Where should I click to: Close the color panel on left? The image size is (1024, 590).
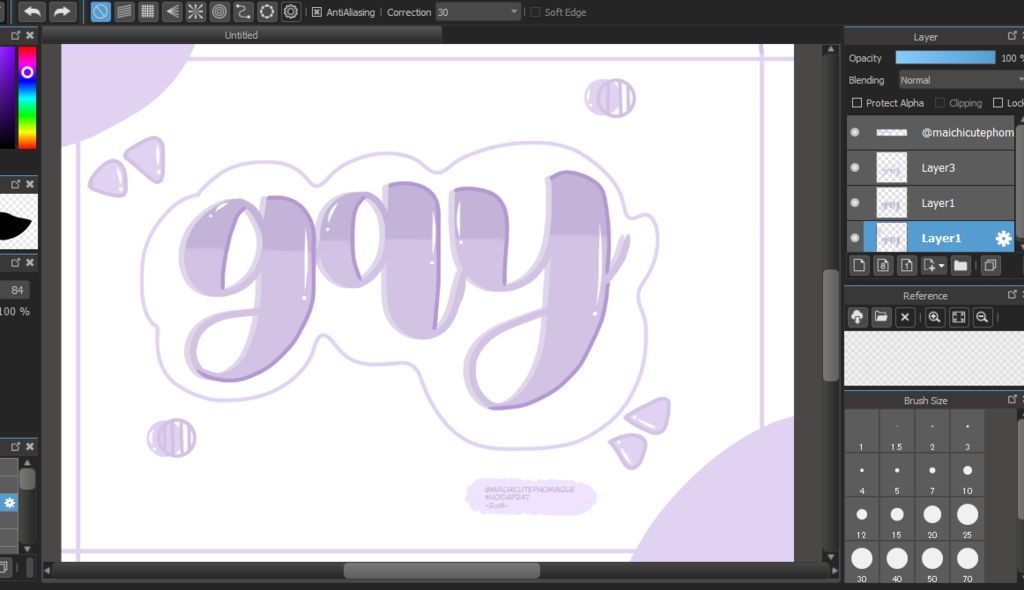pos(30,35)
